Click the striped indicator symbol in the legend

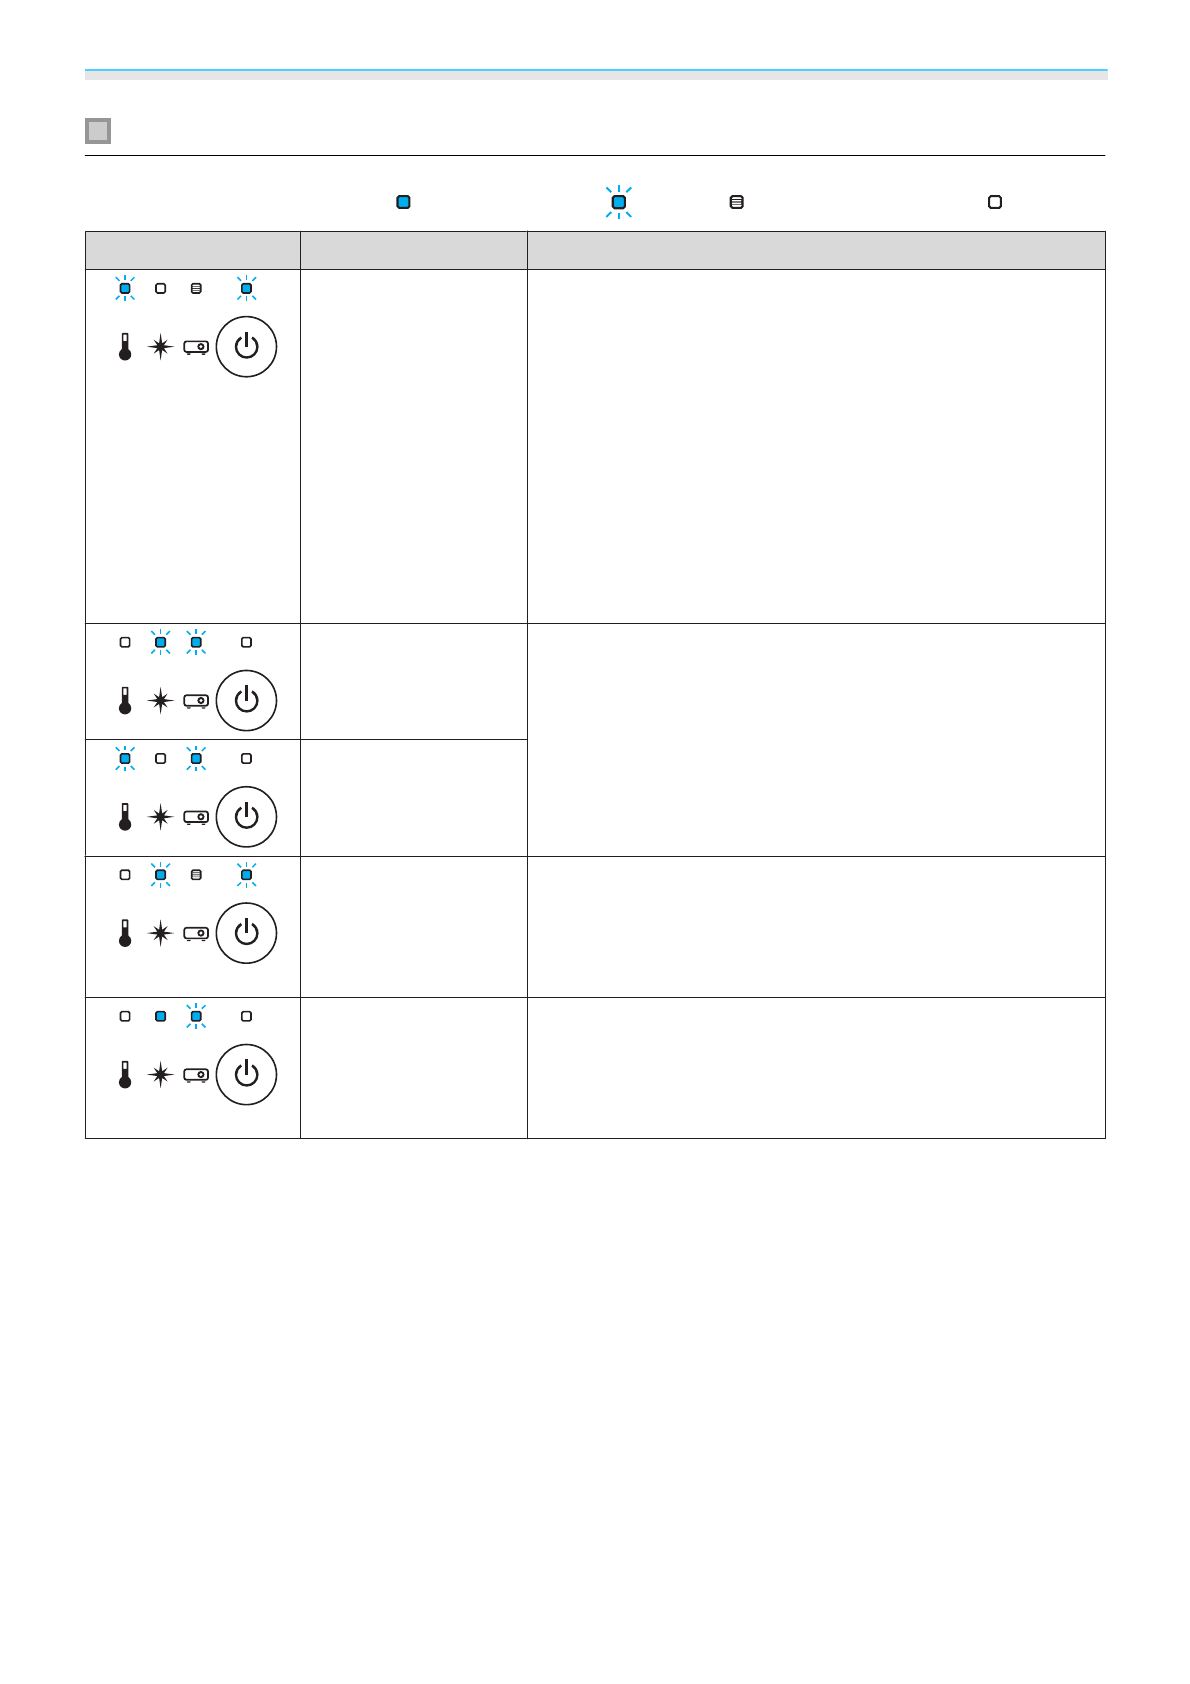pyautogui.click(x=736, y=202)
